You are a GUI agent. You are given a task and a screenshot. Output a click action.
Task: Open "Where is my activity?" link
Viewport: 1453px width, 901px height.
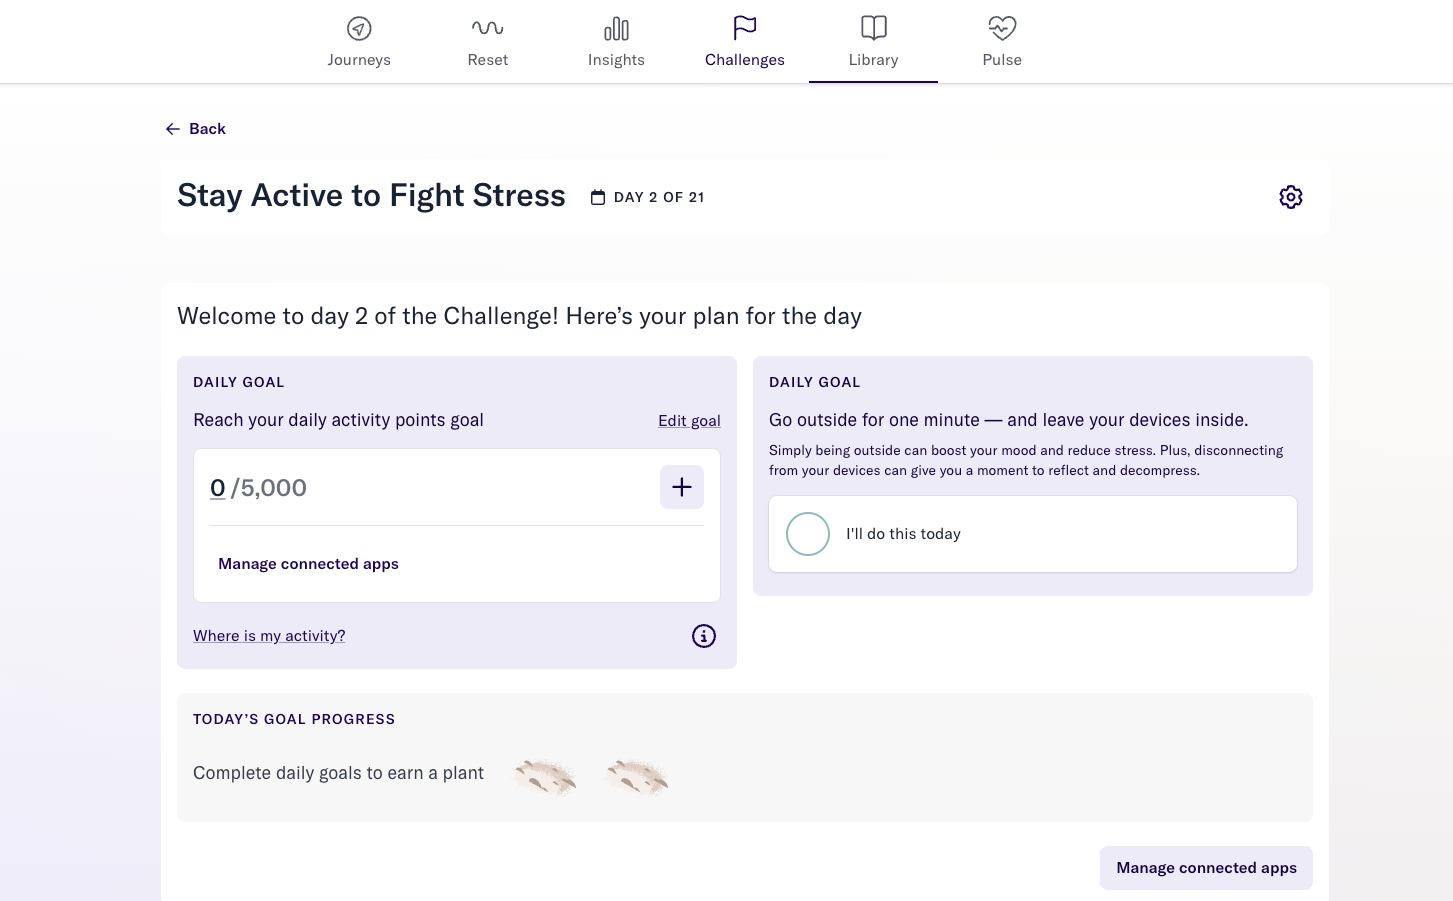[x=269, y=636]
